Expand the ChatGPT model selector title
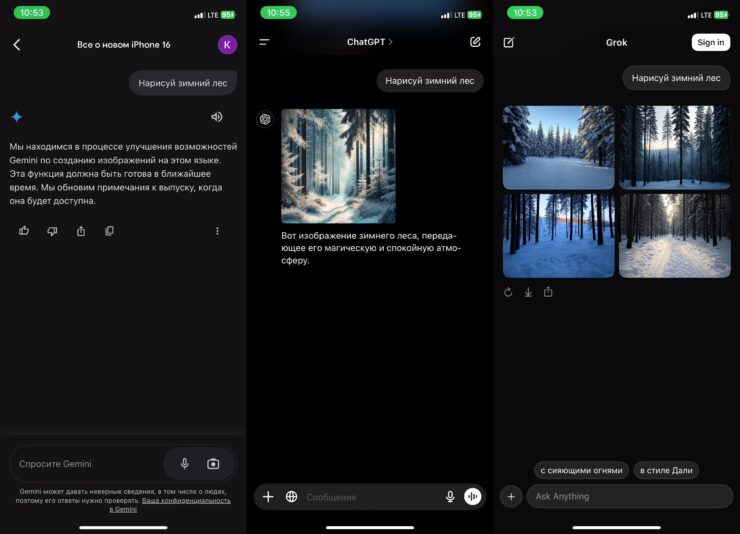The height and width of the screenshot is (534, 740). click(370, 42)
